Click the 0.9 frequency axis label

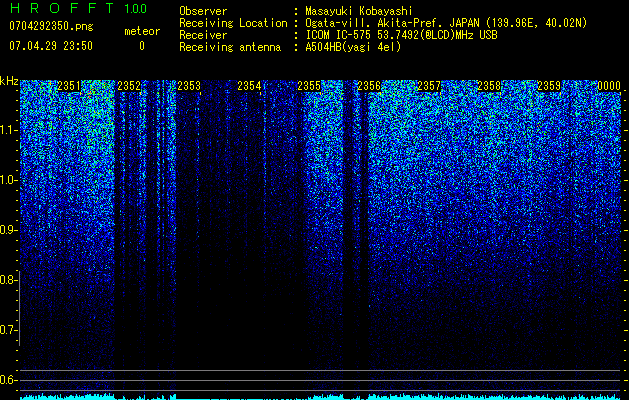[8, 230]
